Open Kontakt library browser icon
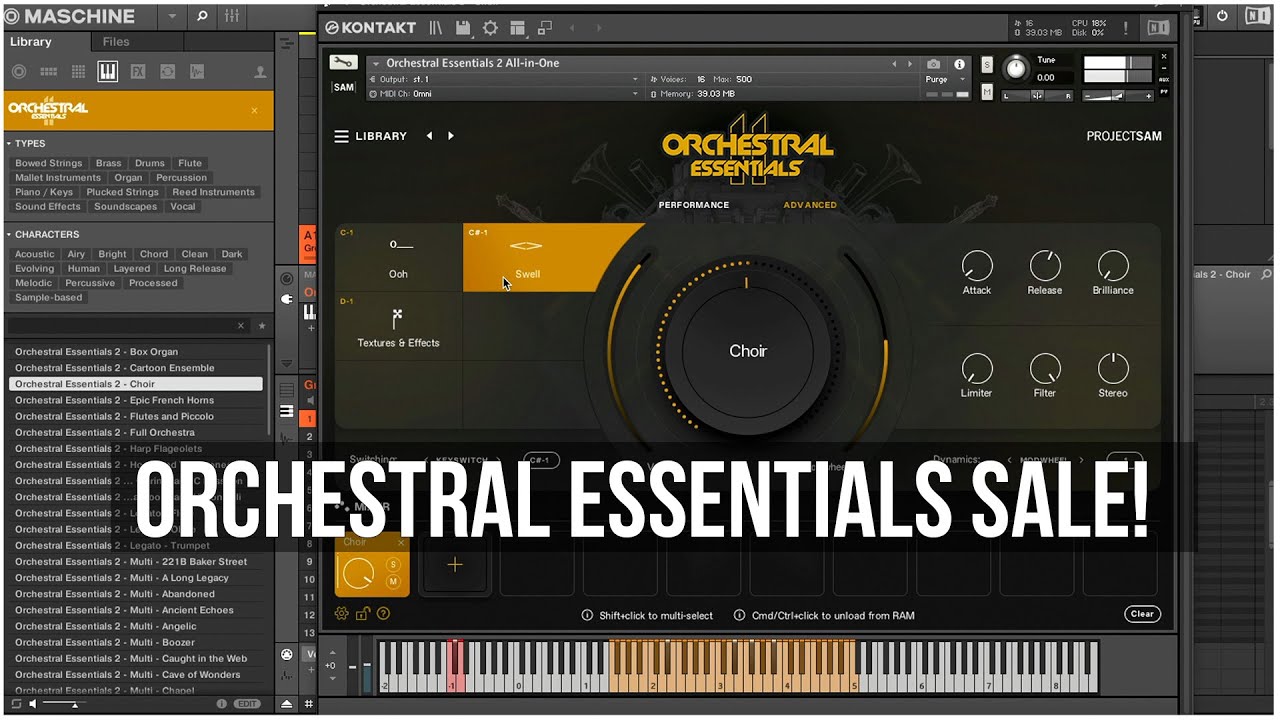 436,28
